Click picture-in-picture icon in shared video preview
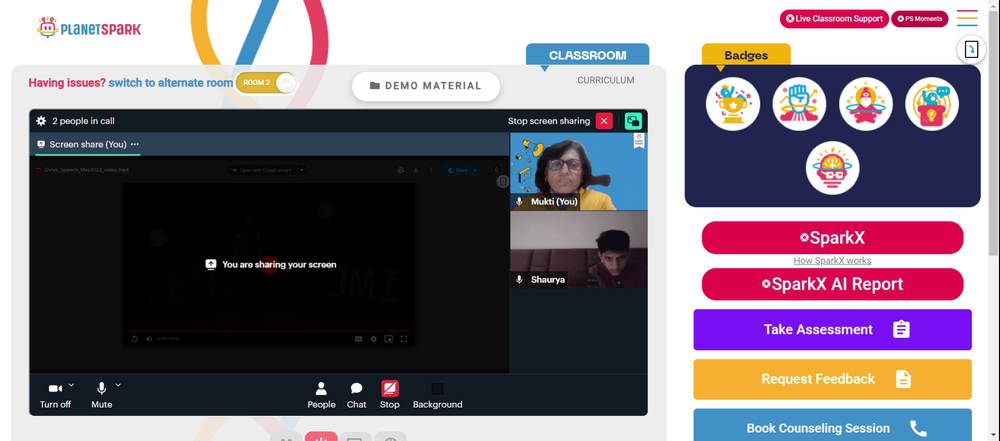This screenshot has height=441, width=1000. click(x=388, y=339)
